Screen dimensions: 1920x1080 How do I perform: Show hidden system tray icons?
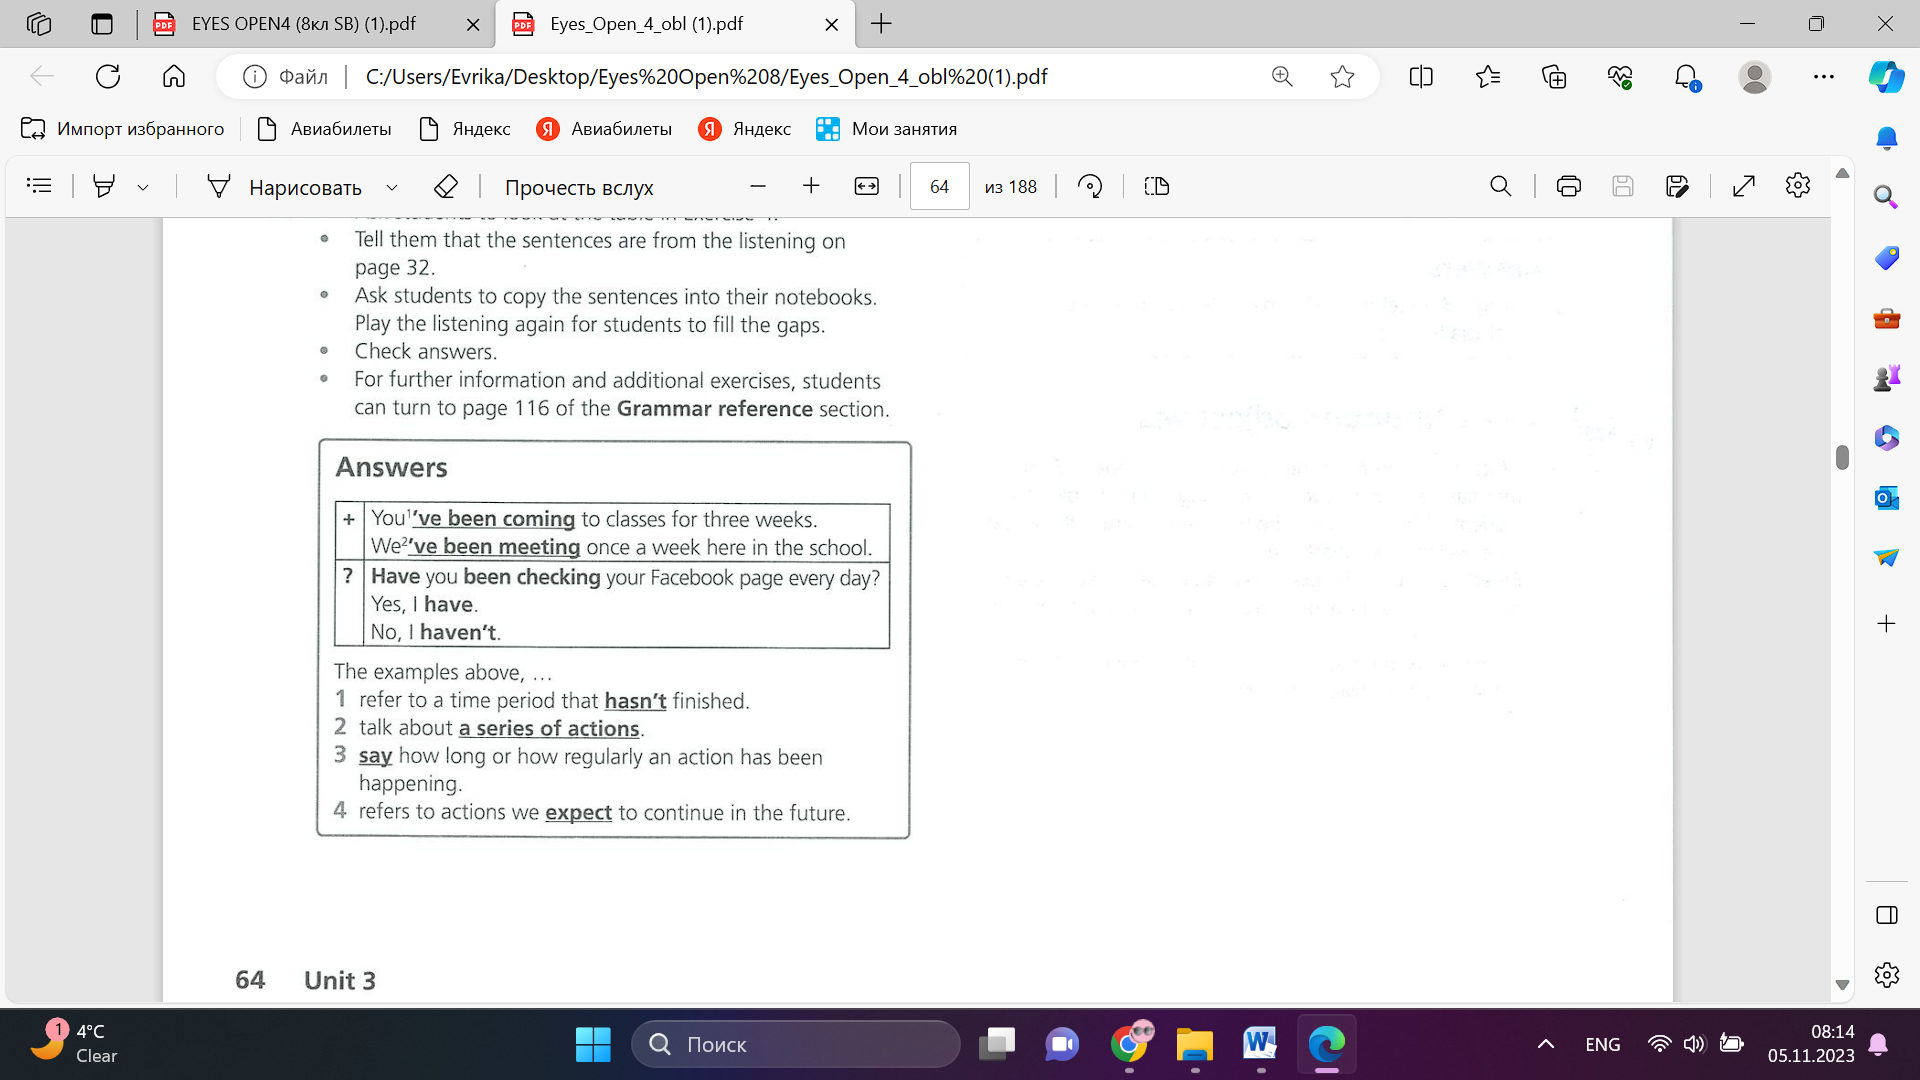click(1545, 1044)
